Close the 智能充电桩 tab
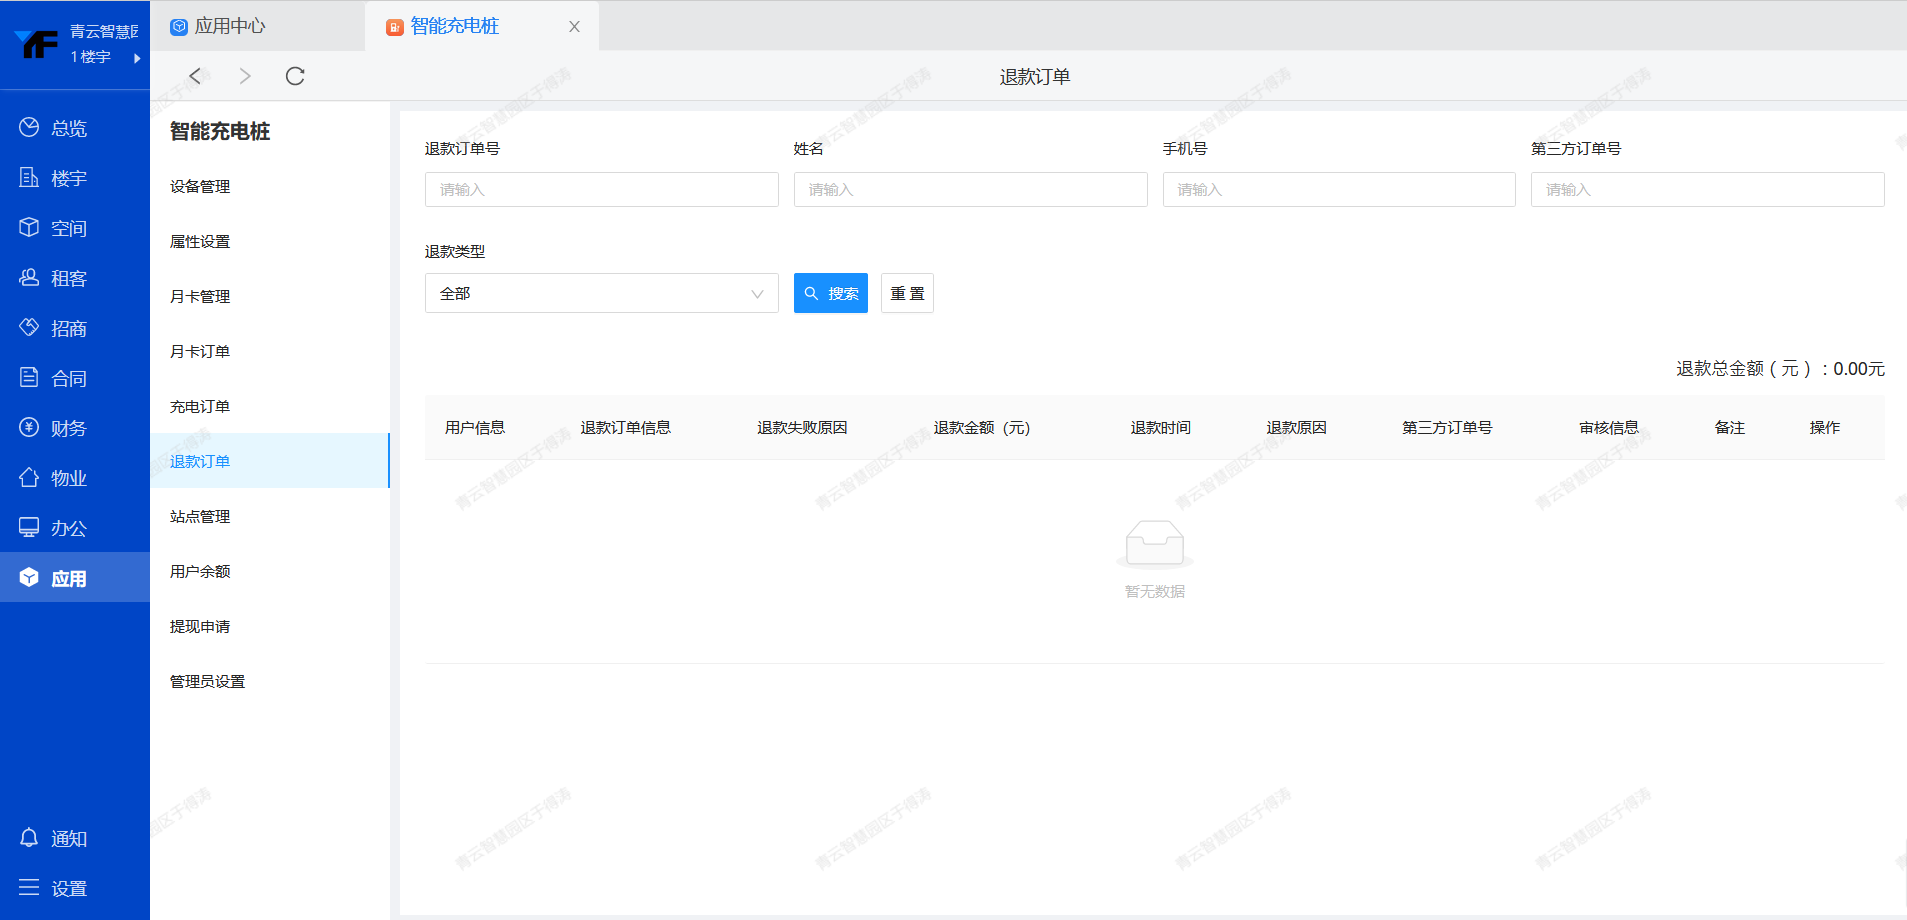Image resolution: width=1907 pixels, height=920 pixels. [574, 27]
